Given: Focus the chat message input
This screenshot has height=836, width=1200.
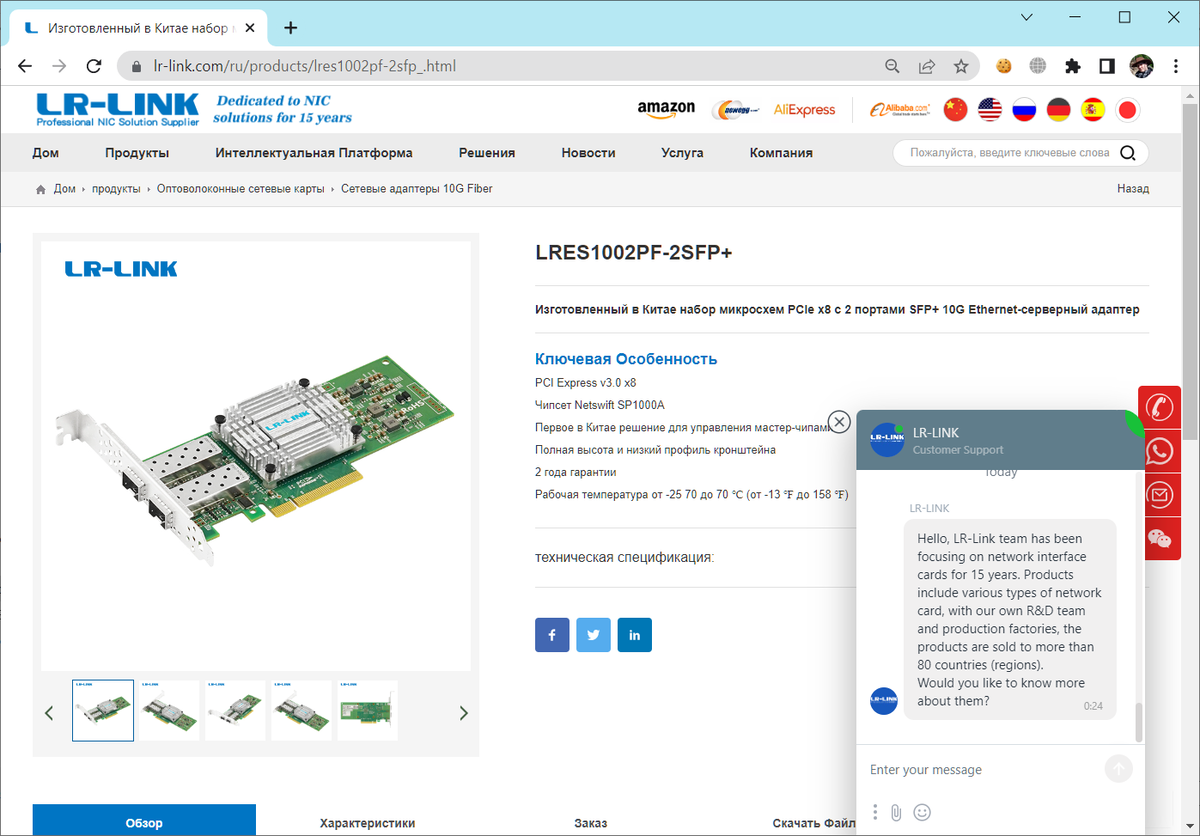Looking at the screenshot, I should point(983,770).
